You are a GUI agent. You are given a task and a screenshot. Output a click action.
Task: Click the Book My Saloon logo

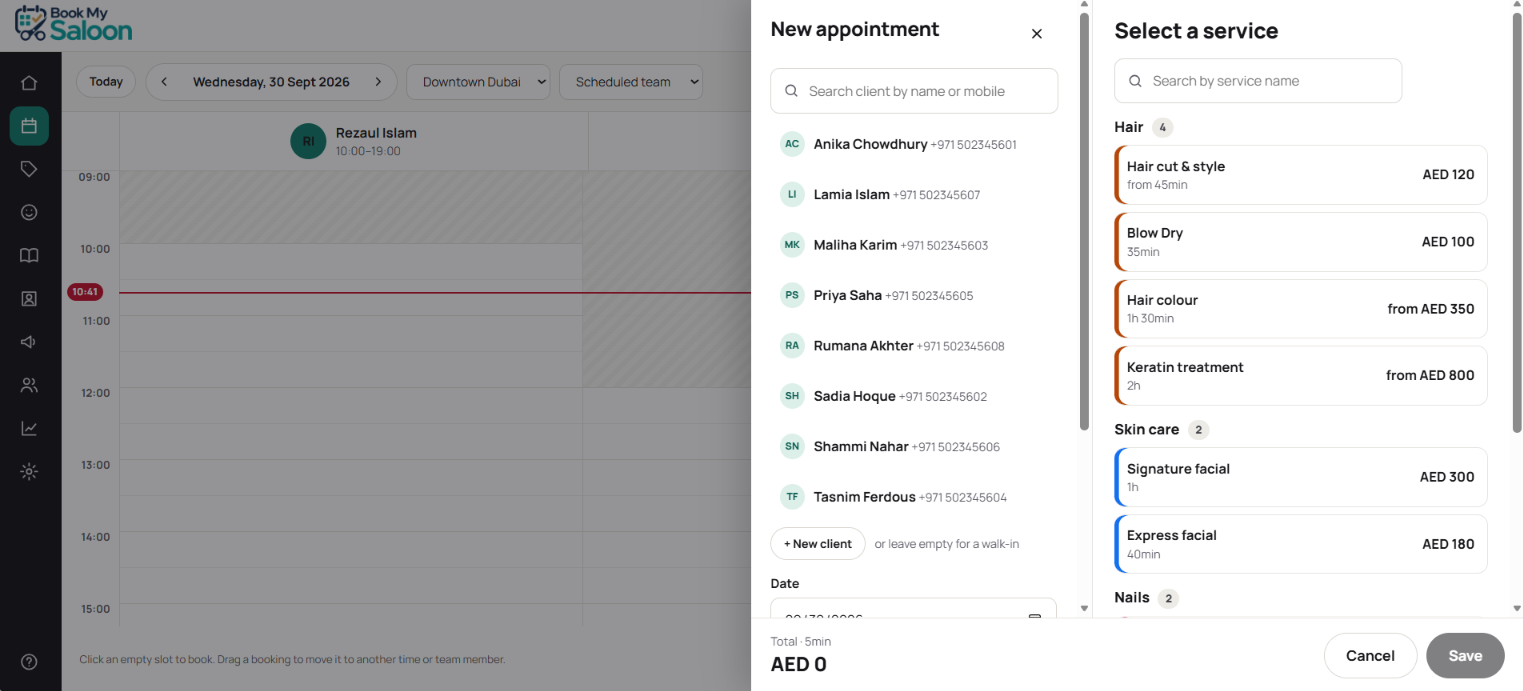pos(73,23)
